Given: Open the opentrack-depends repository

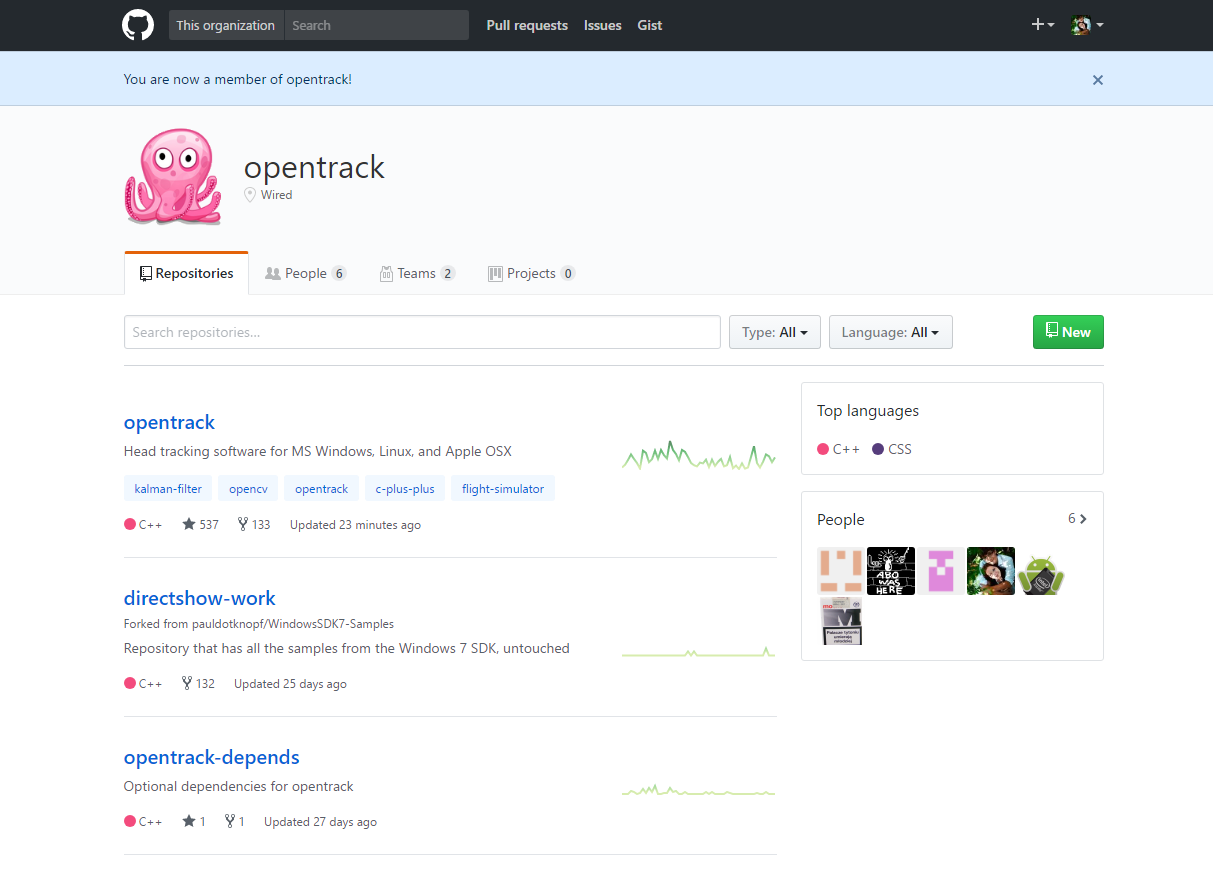Looking at the screenshot, I should 211,757.
